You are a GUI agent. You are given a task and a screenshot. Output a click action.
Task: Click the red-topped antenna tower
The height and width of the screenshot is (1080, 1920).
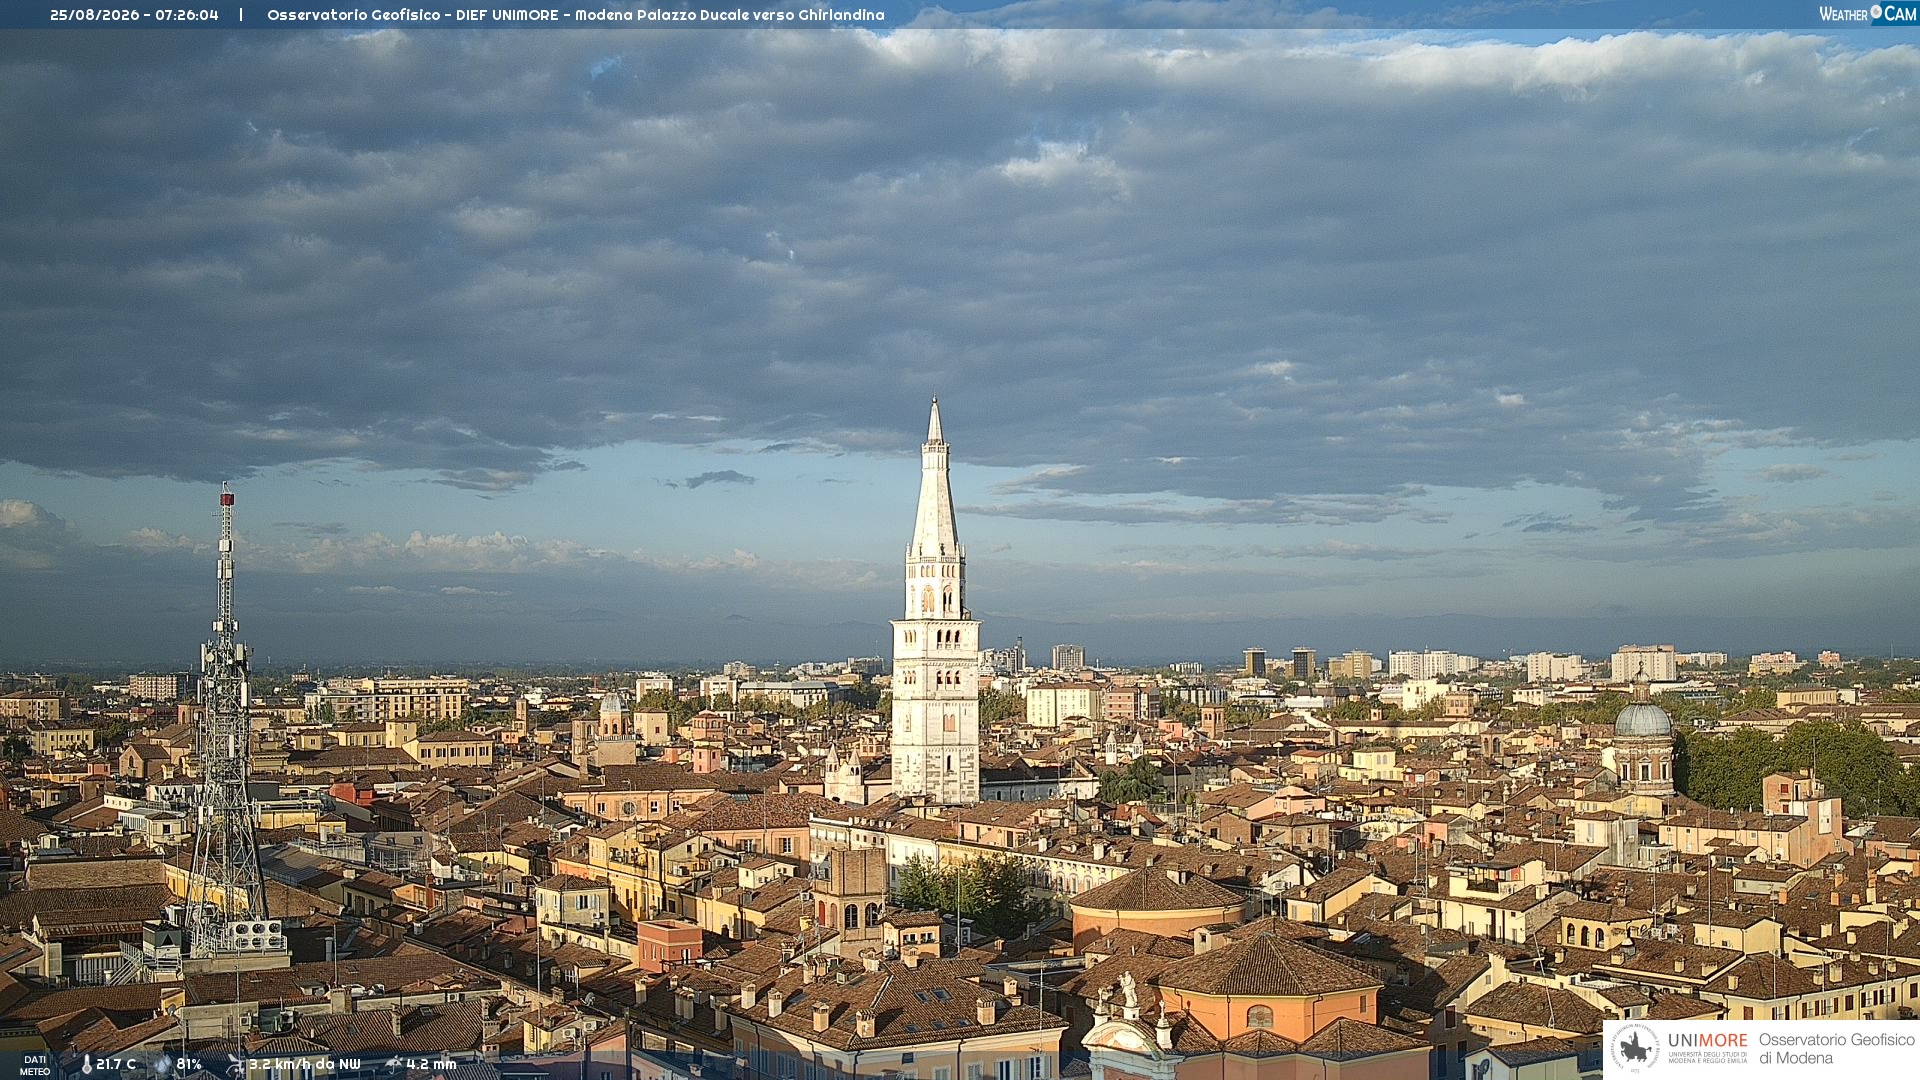pyautogui.click(x=226, y=720)
